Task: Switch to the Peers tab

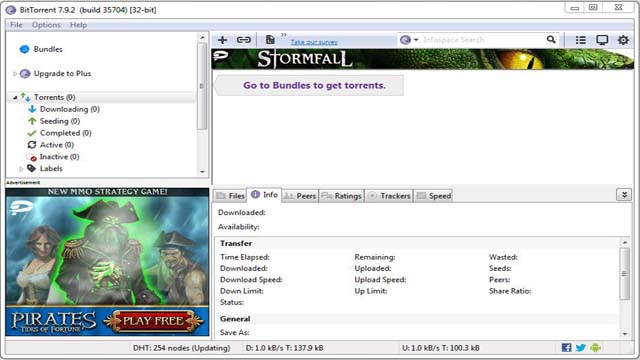Action: click(x=300, y=196)
